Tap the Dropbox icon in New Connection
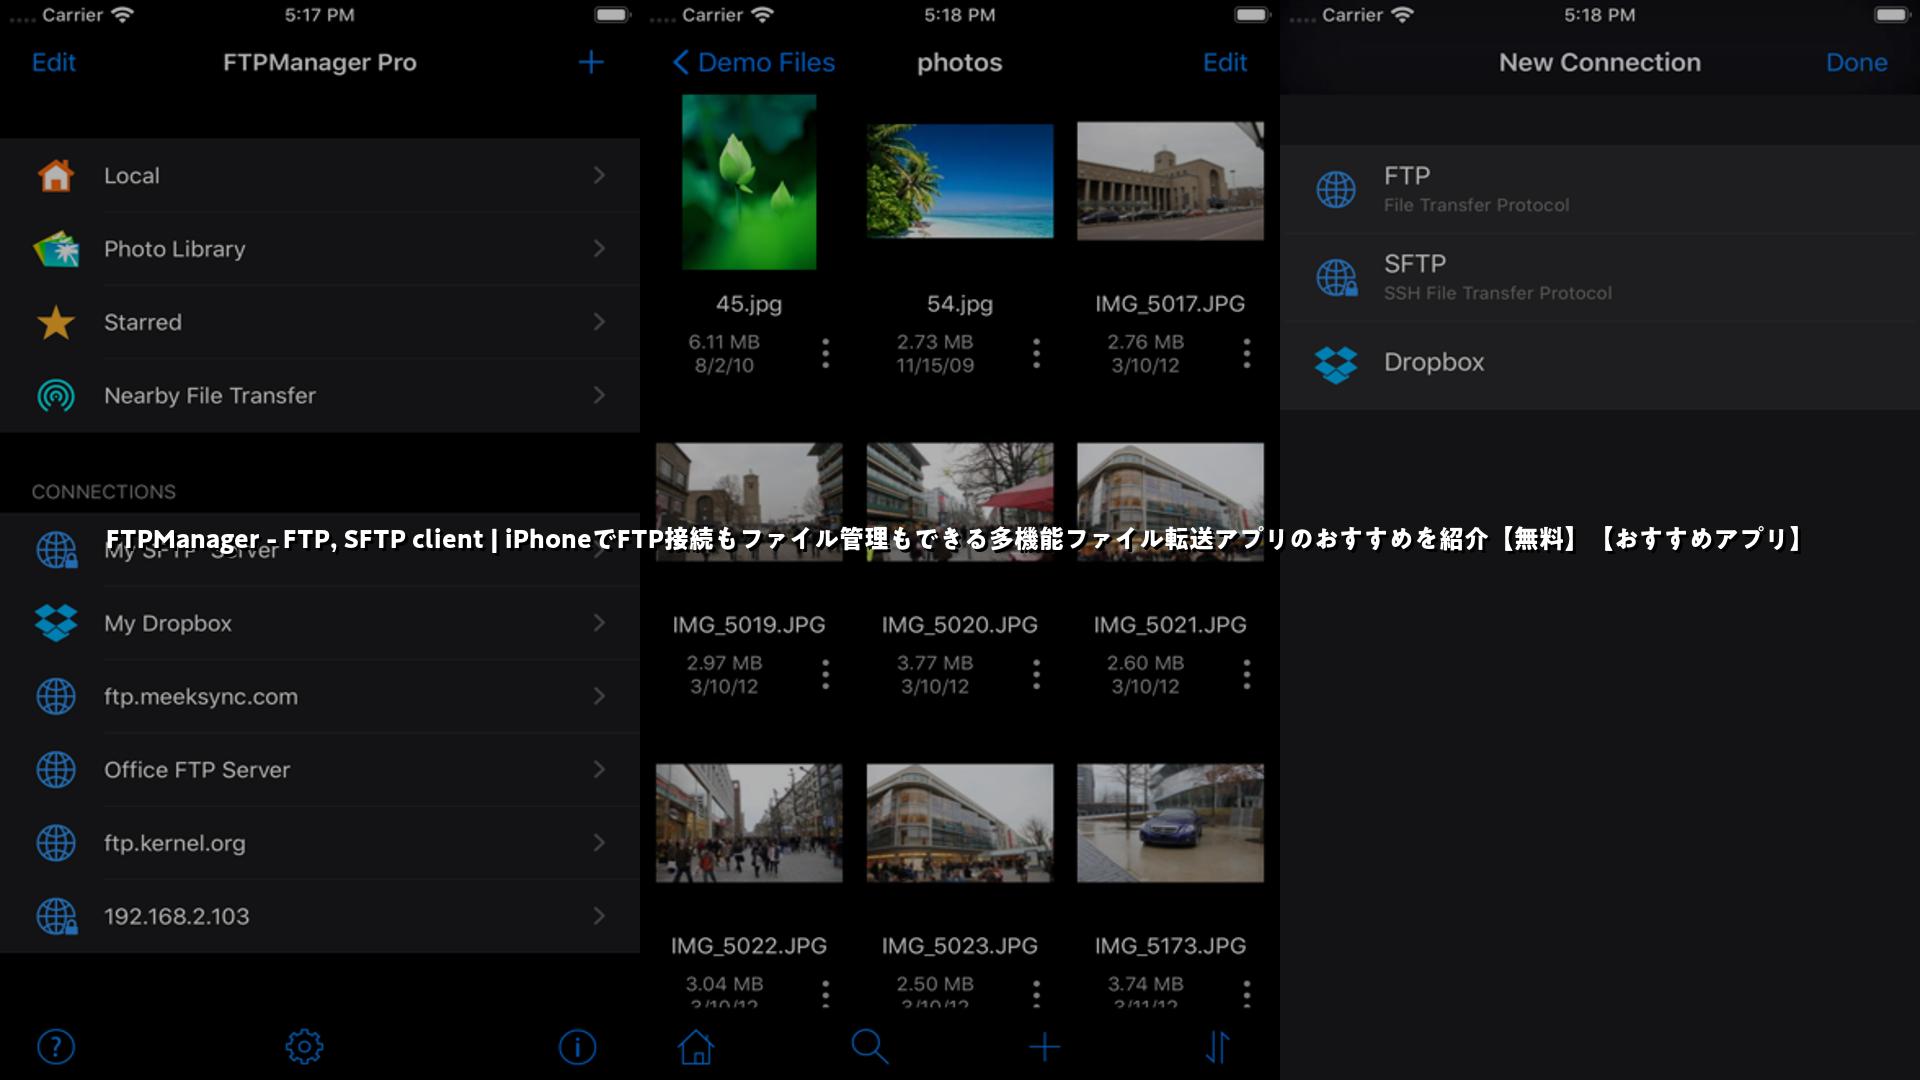 coord(1336,365)
